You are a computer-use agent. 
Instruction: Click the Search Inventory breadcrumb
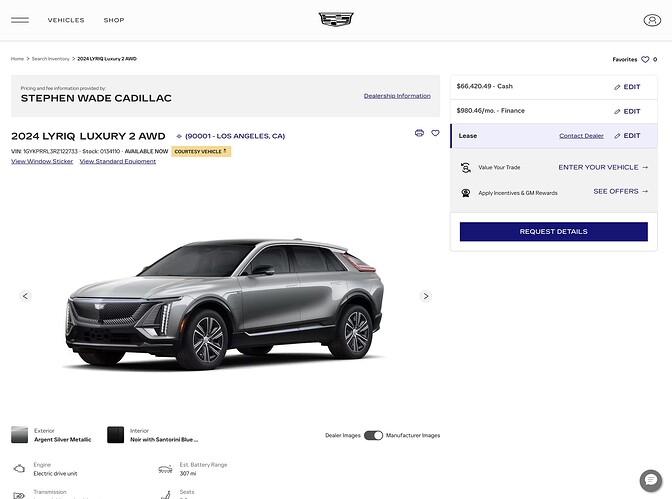click(x=50, y=59)
